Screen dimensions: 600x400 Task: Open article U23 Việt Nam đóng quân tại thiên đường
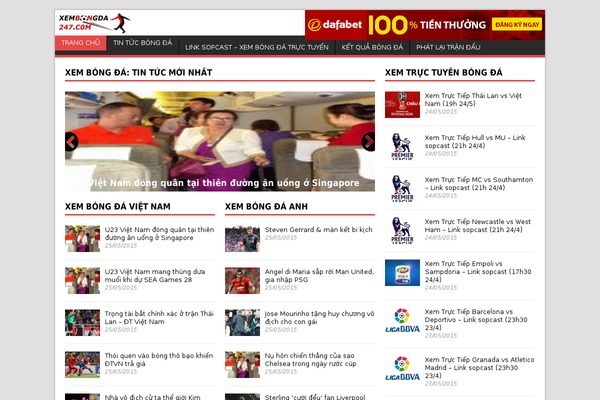[159, 233]
